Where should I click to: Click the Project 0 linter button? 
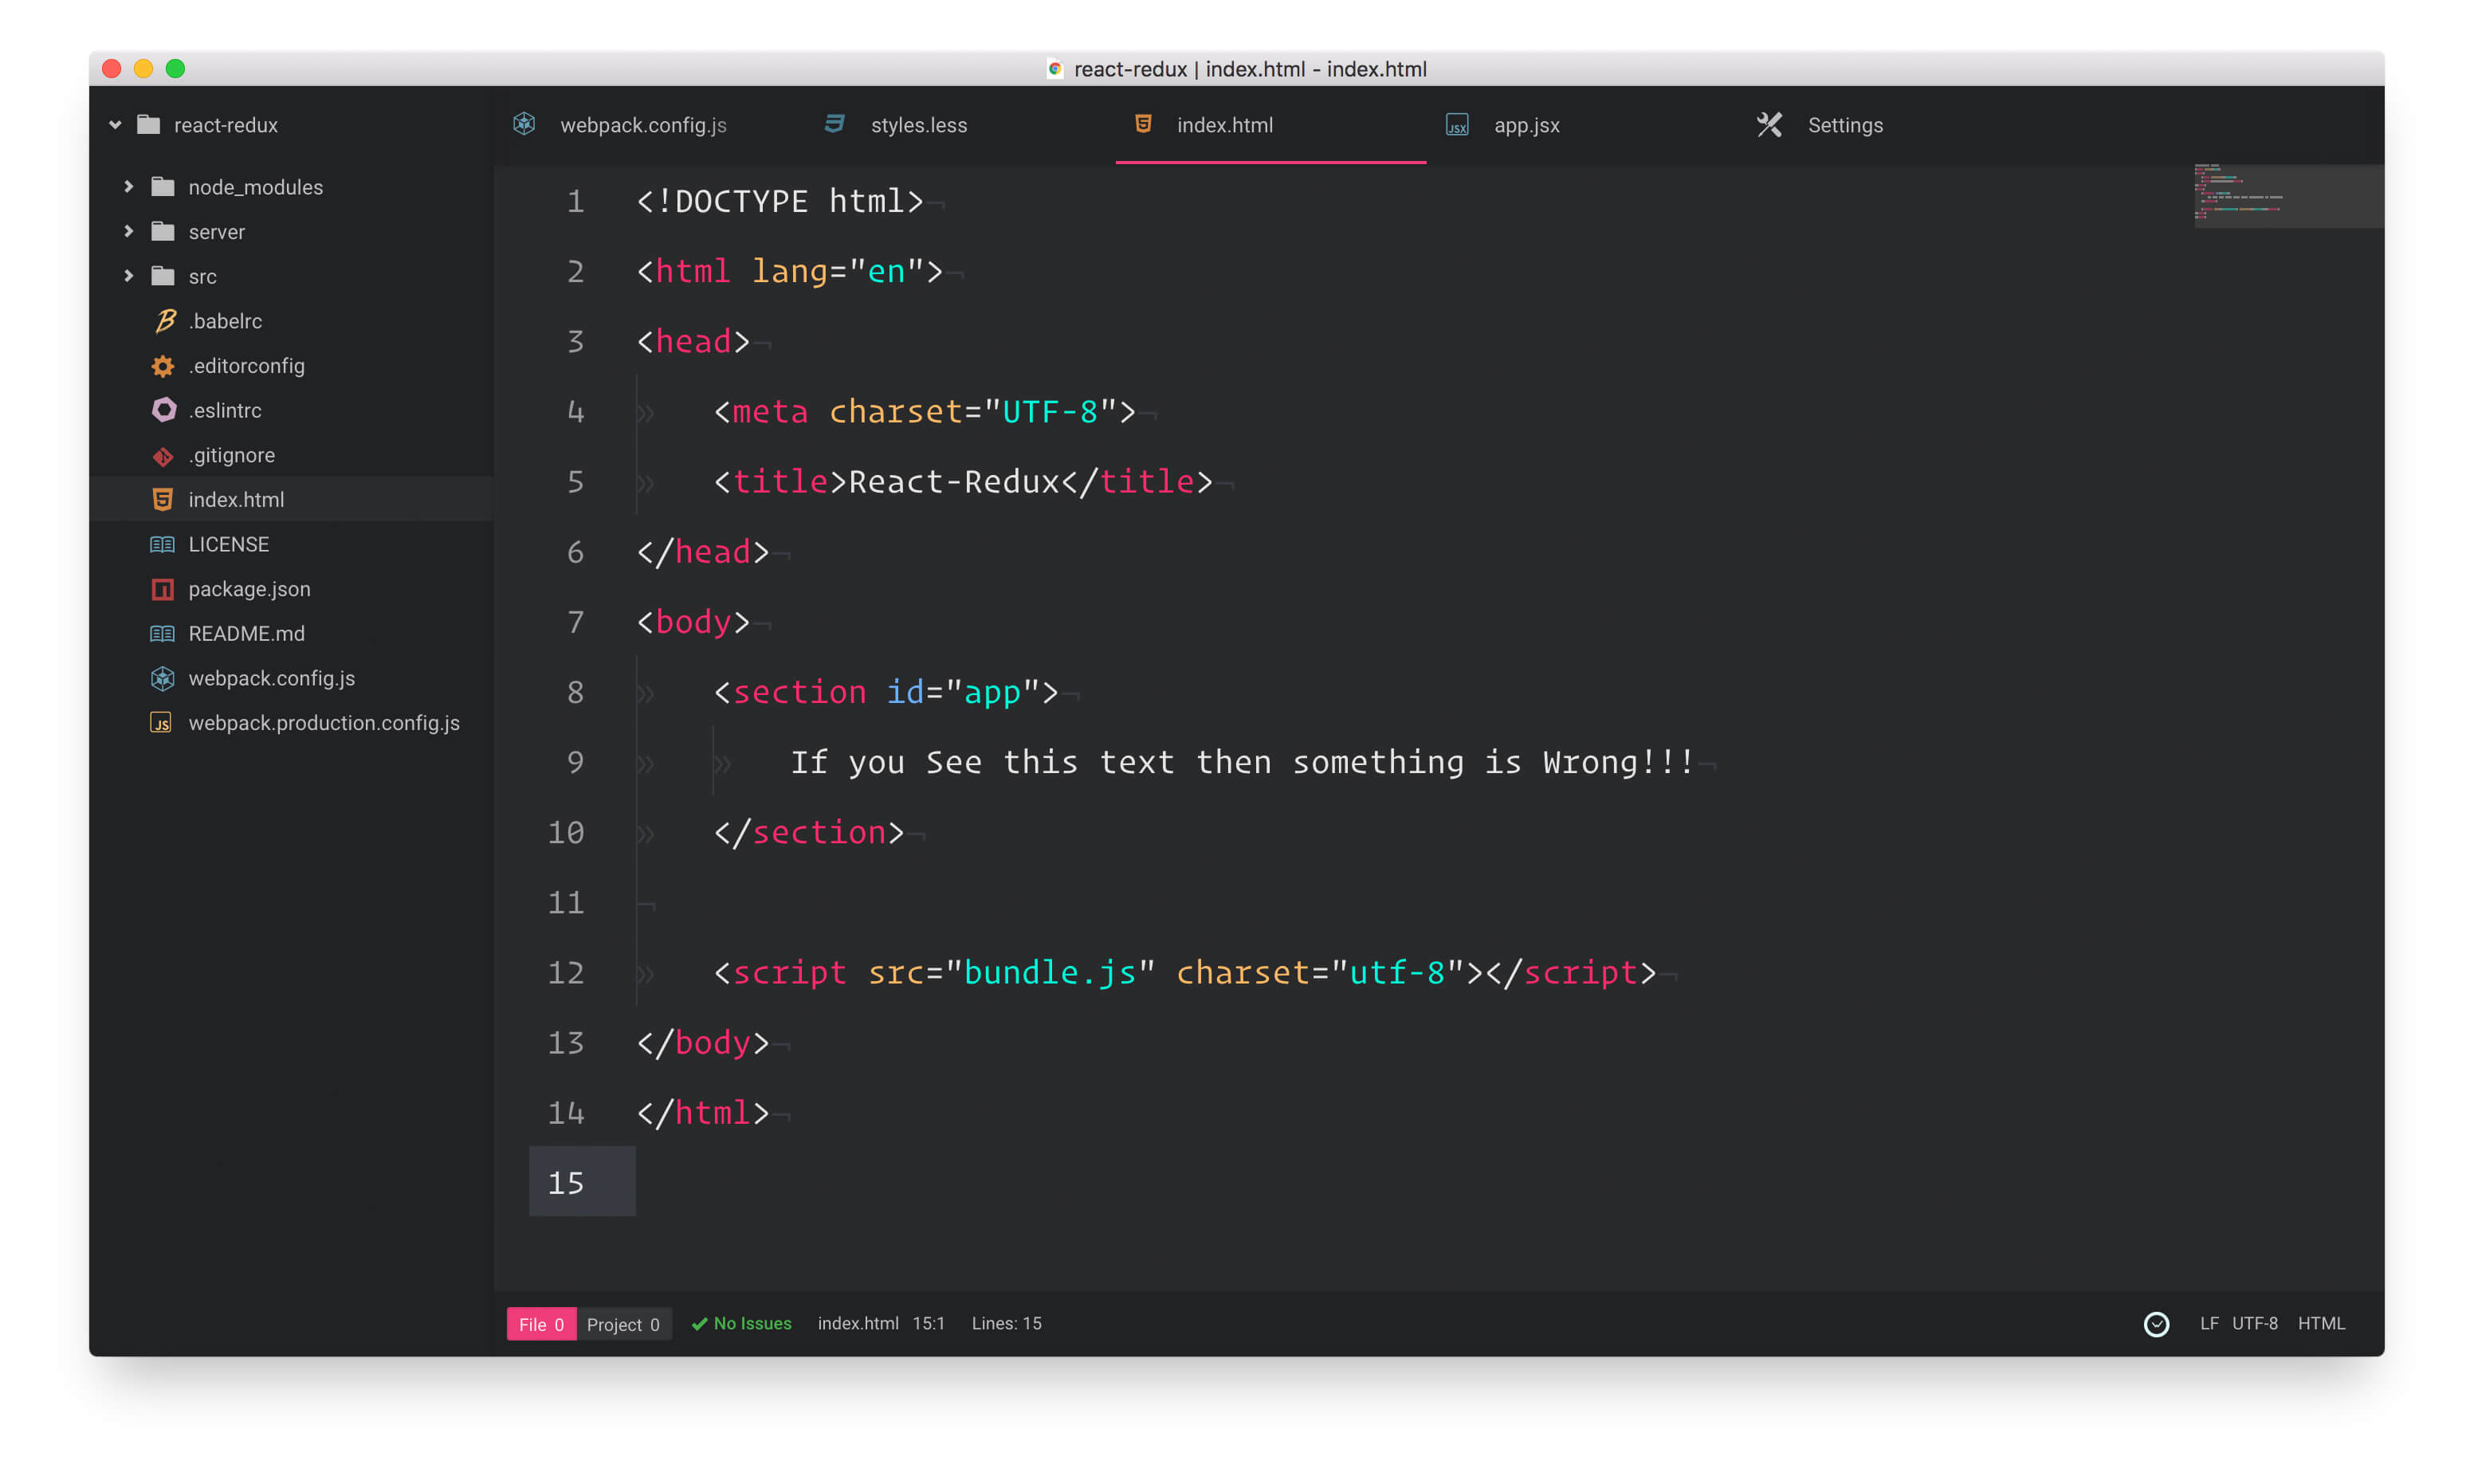tap(623, 1324)
